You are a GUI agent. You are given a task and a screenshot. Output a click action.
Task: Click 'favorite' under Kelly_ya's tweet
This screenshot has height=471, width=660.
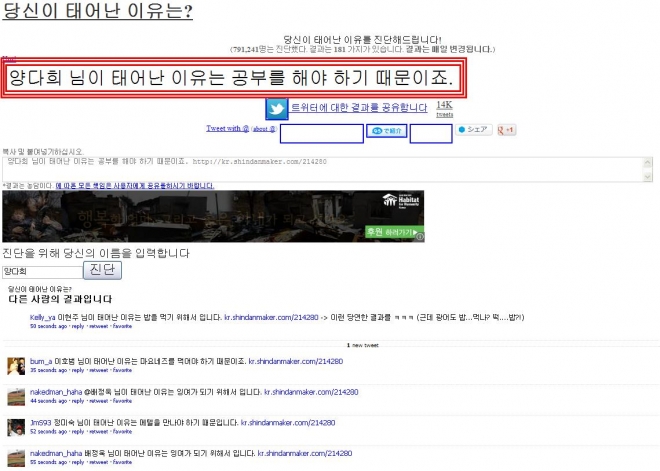(122, 326)
